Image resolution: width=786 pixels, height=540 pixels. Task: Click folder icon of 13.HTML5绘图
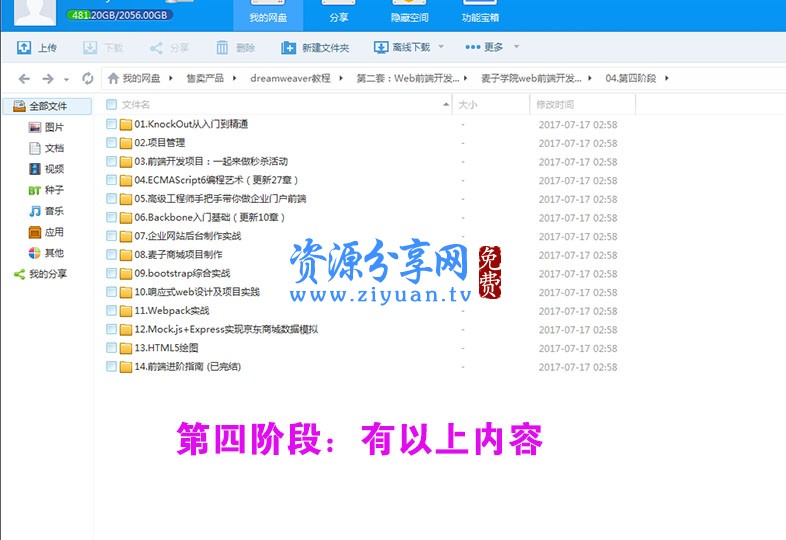(126, 348)
